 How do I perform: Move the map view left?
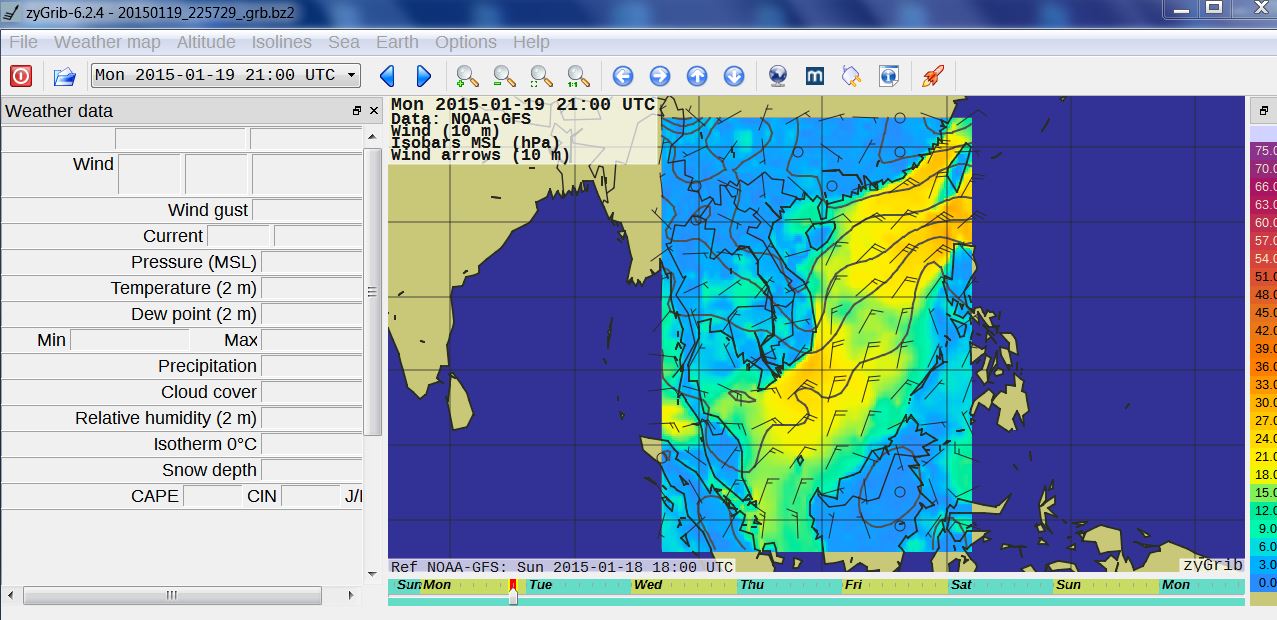pos(623,76)
